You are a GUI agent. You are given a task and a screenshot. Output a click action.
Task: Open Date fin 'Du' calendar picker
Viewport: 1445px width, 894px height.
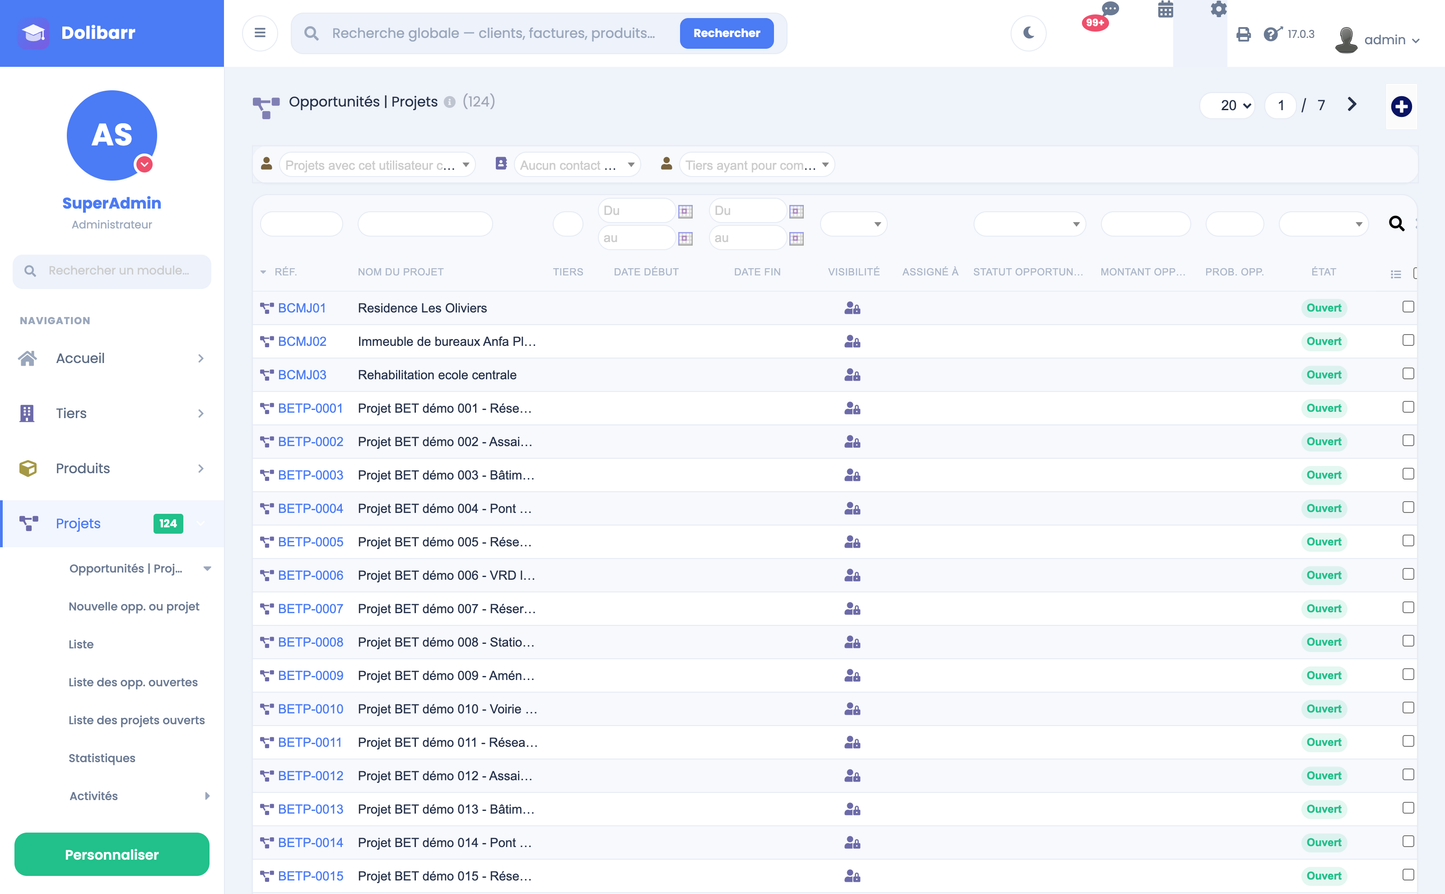click(x=796, y=211)
